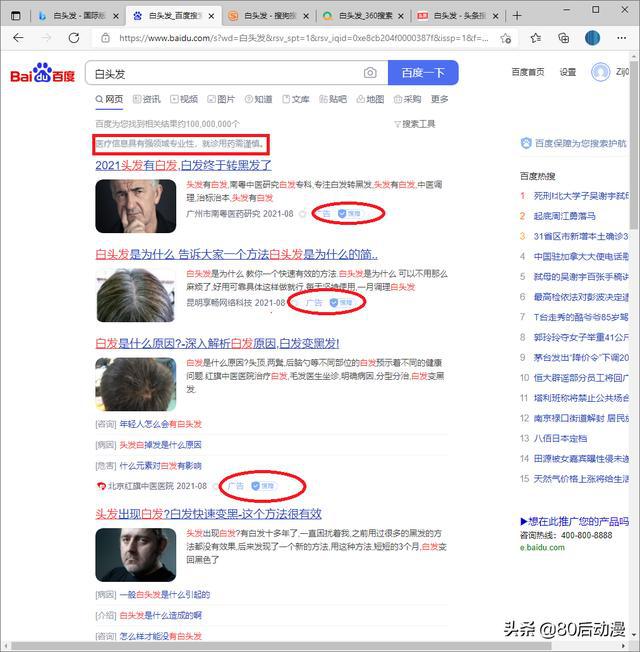This screenshot has width=640, height=652.
Task: Click the camera image-search icon
Action: (370, 73)
